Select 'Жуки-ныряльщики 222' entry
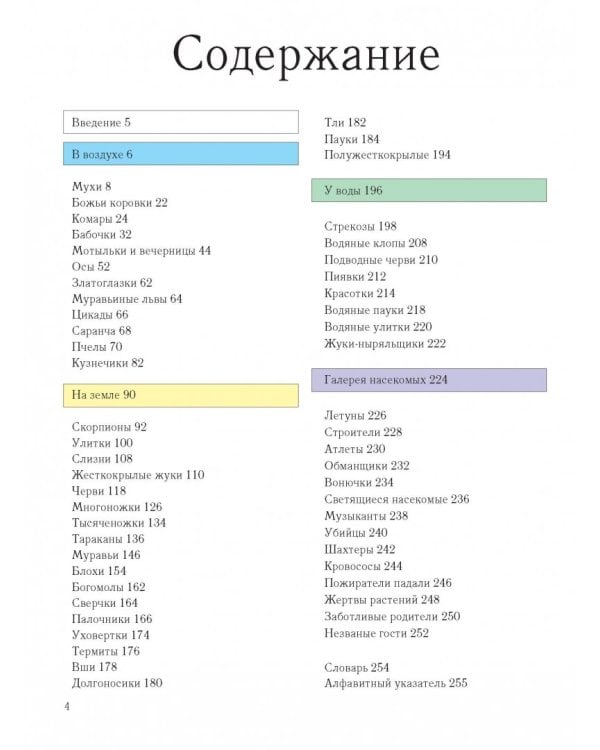The width and height of the screenshot is (600, 750). click(x=385, y=343)
